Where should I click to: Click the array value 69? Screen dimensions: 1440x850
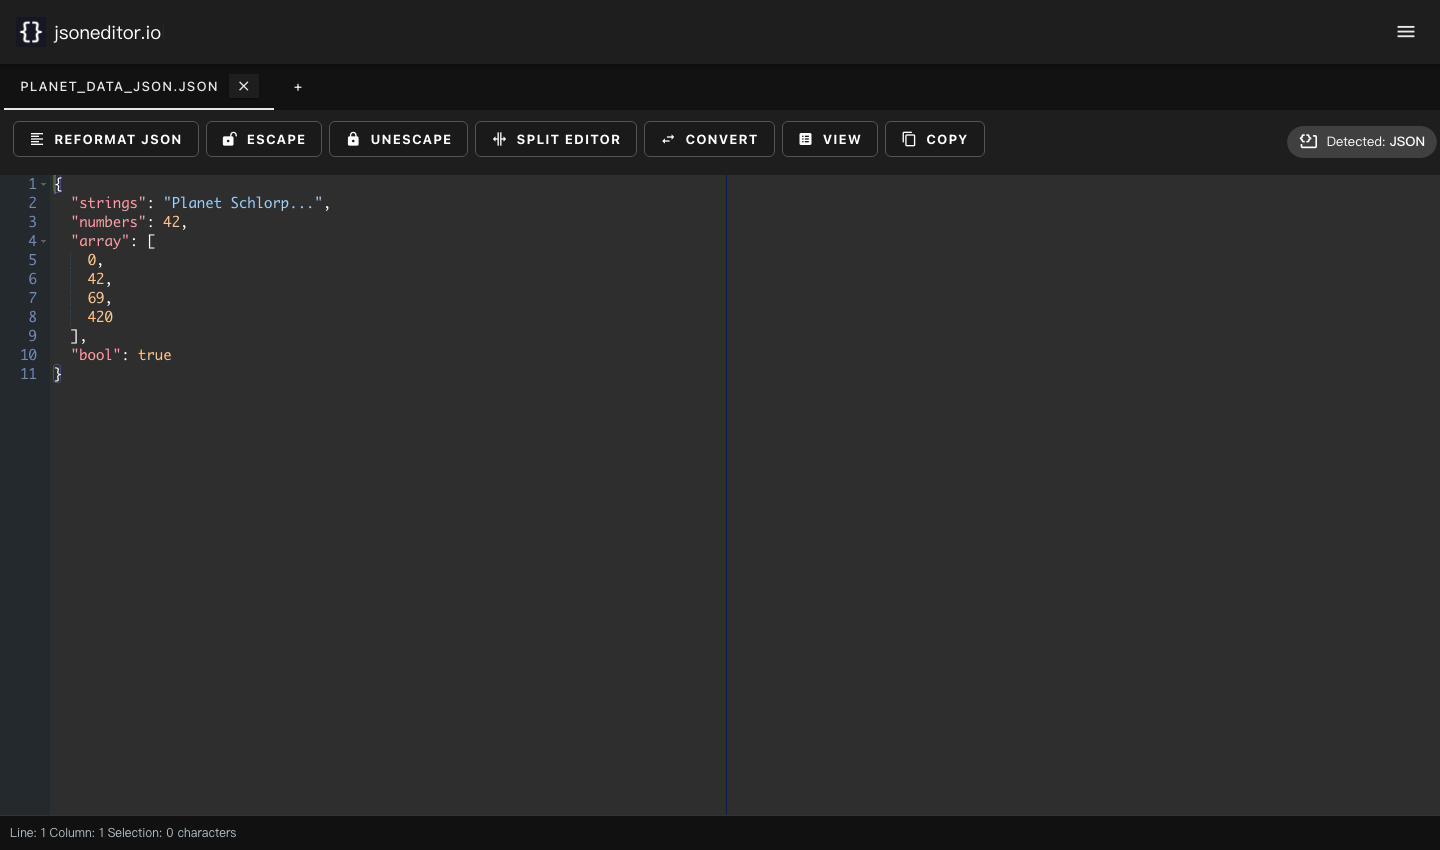point(95,298)
